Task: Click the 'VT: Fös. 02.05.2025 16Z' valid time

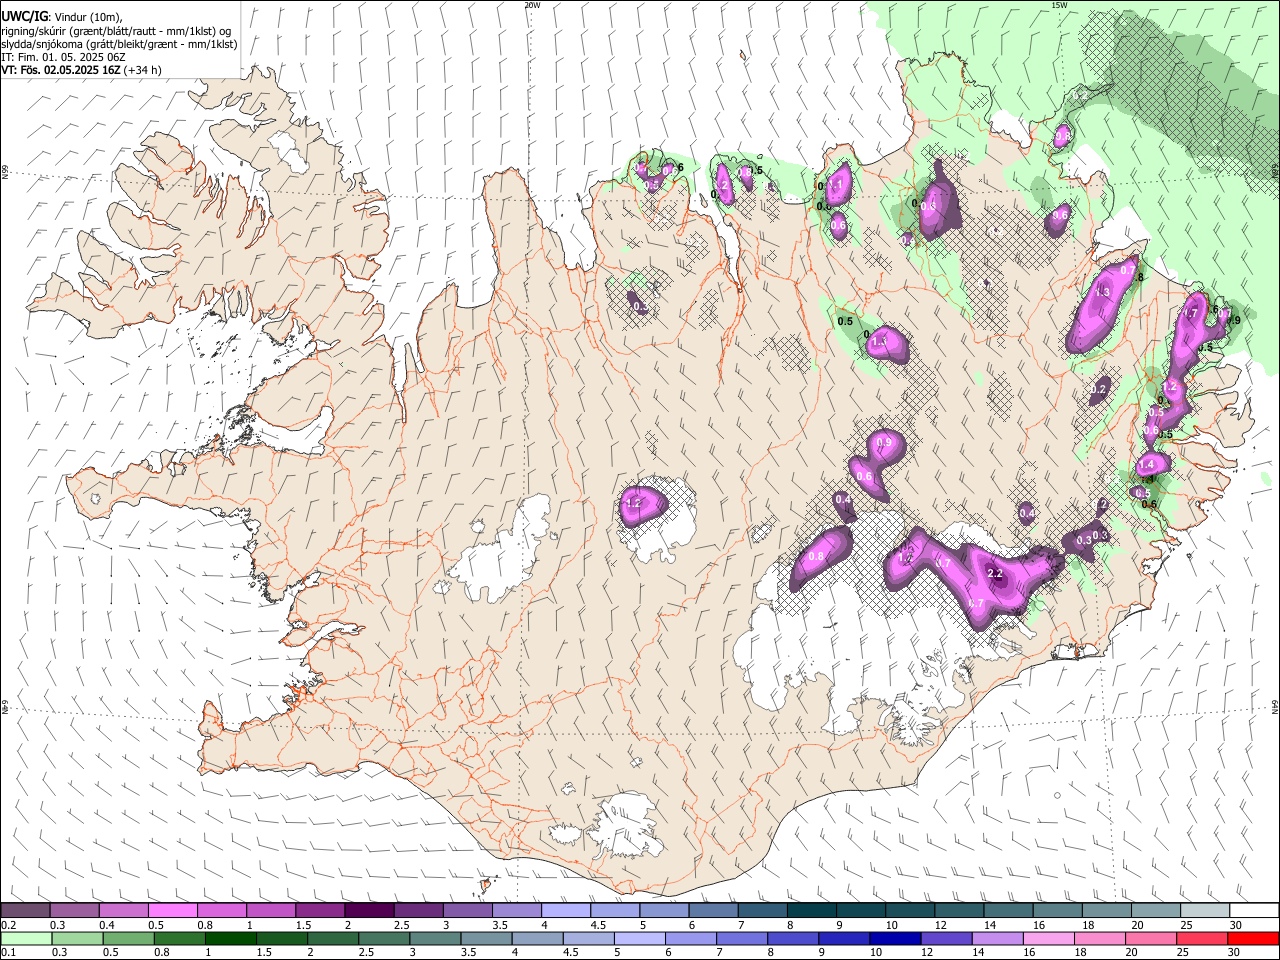Action: pyautogui.click(x=60, y=70)
